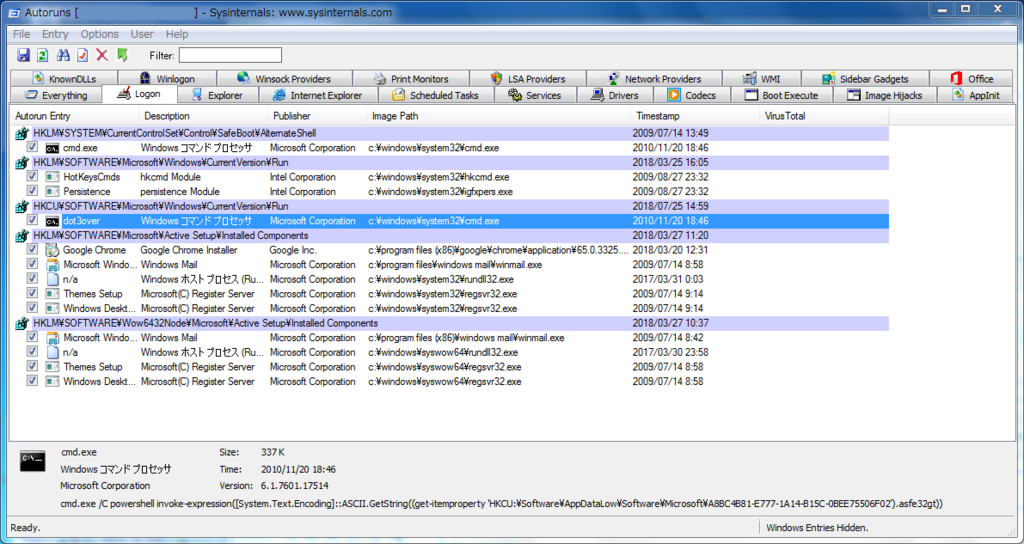Image resolution: width=1024 pixels, height=544 pixels.
Task: Toggle checkbox for system32\rundll32.exe n/a row
Action: 32,279
